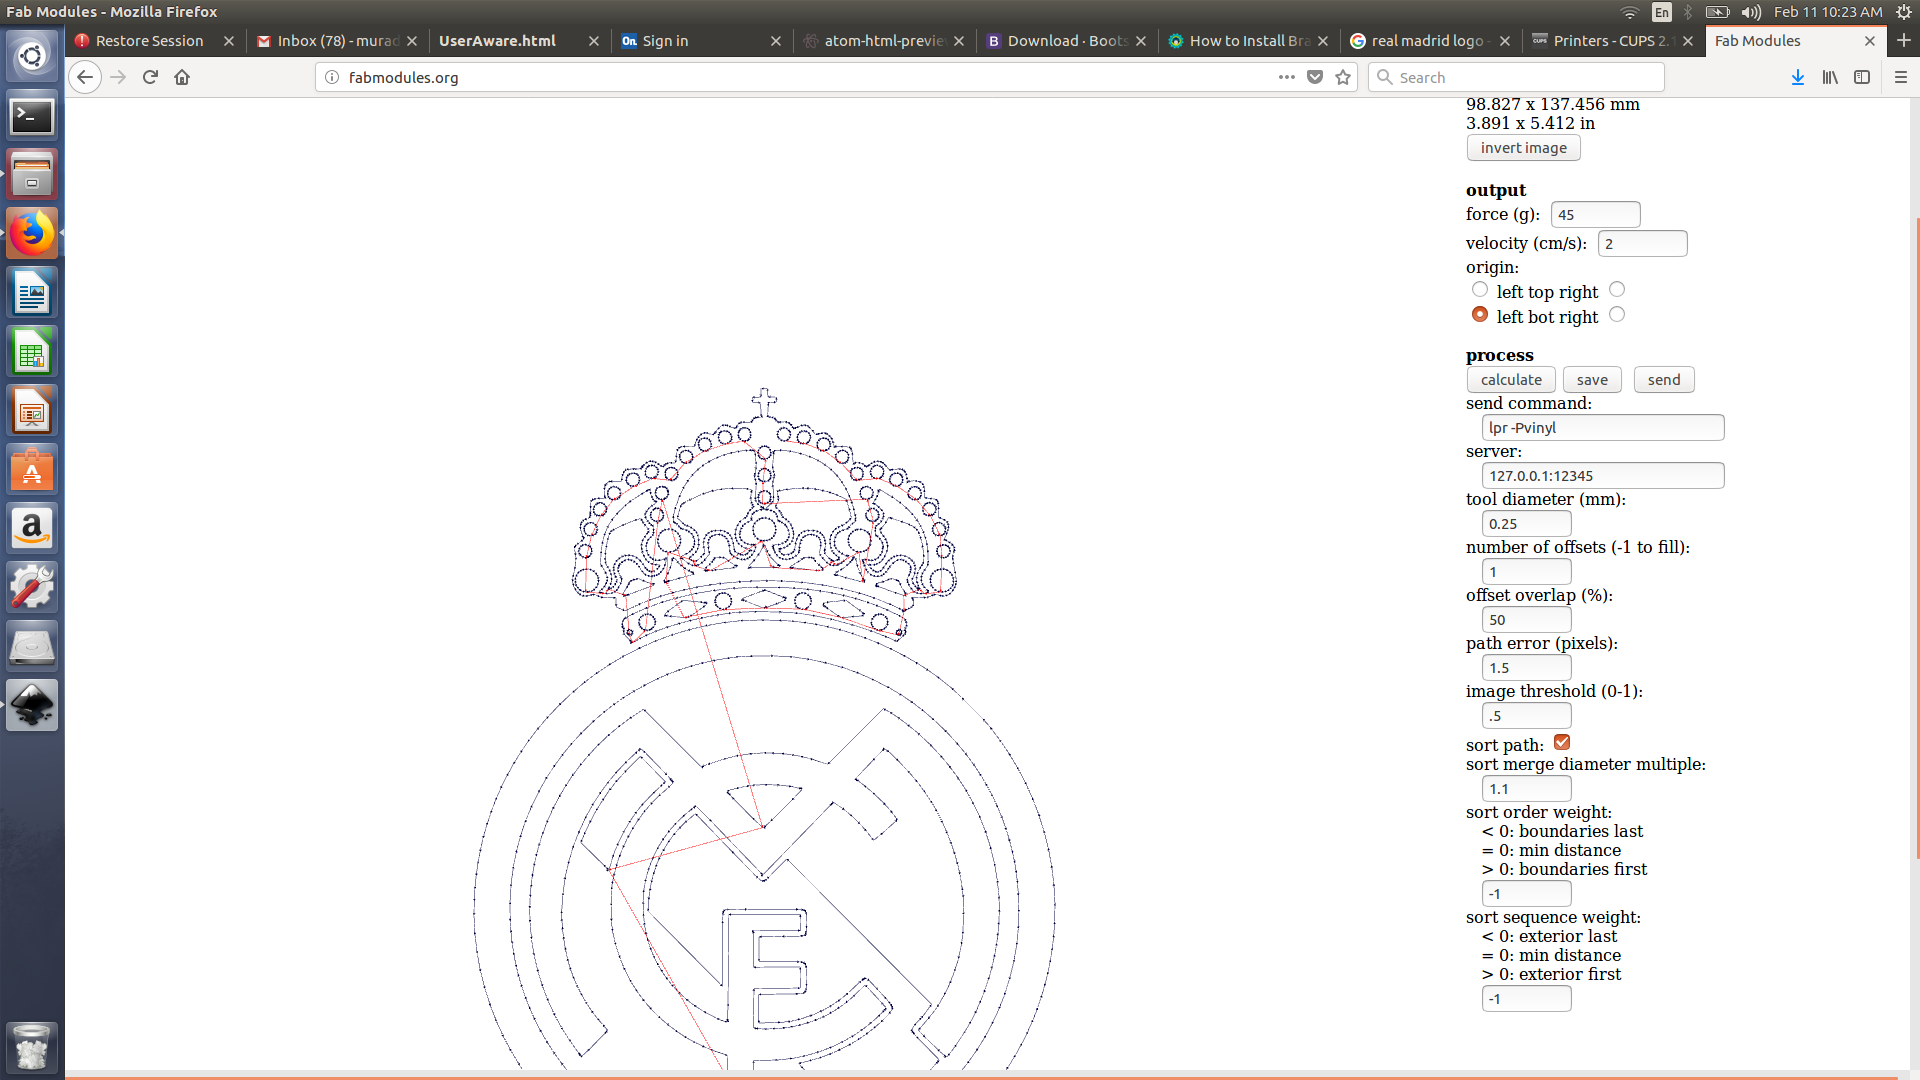Viewport: 1920px width, 1080px height.
Task: Switch to atom-html-preview tab
Action: click(x=884, y=41)
